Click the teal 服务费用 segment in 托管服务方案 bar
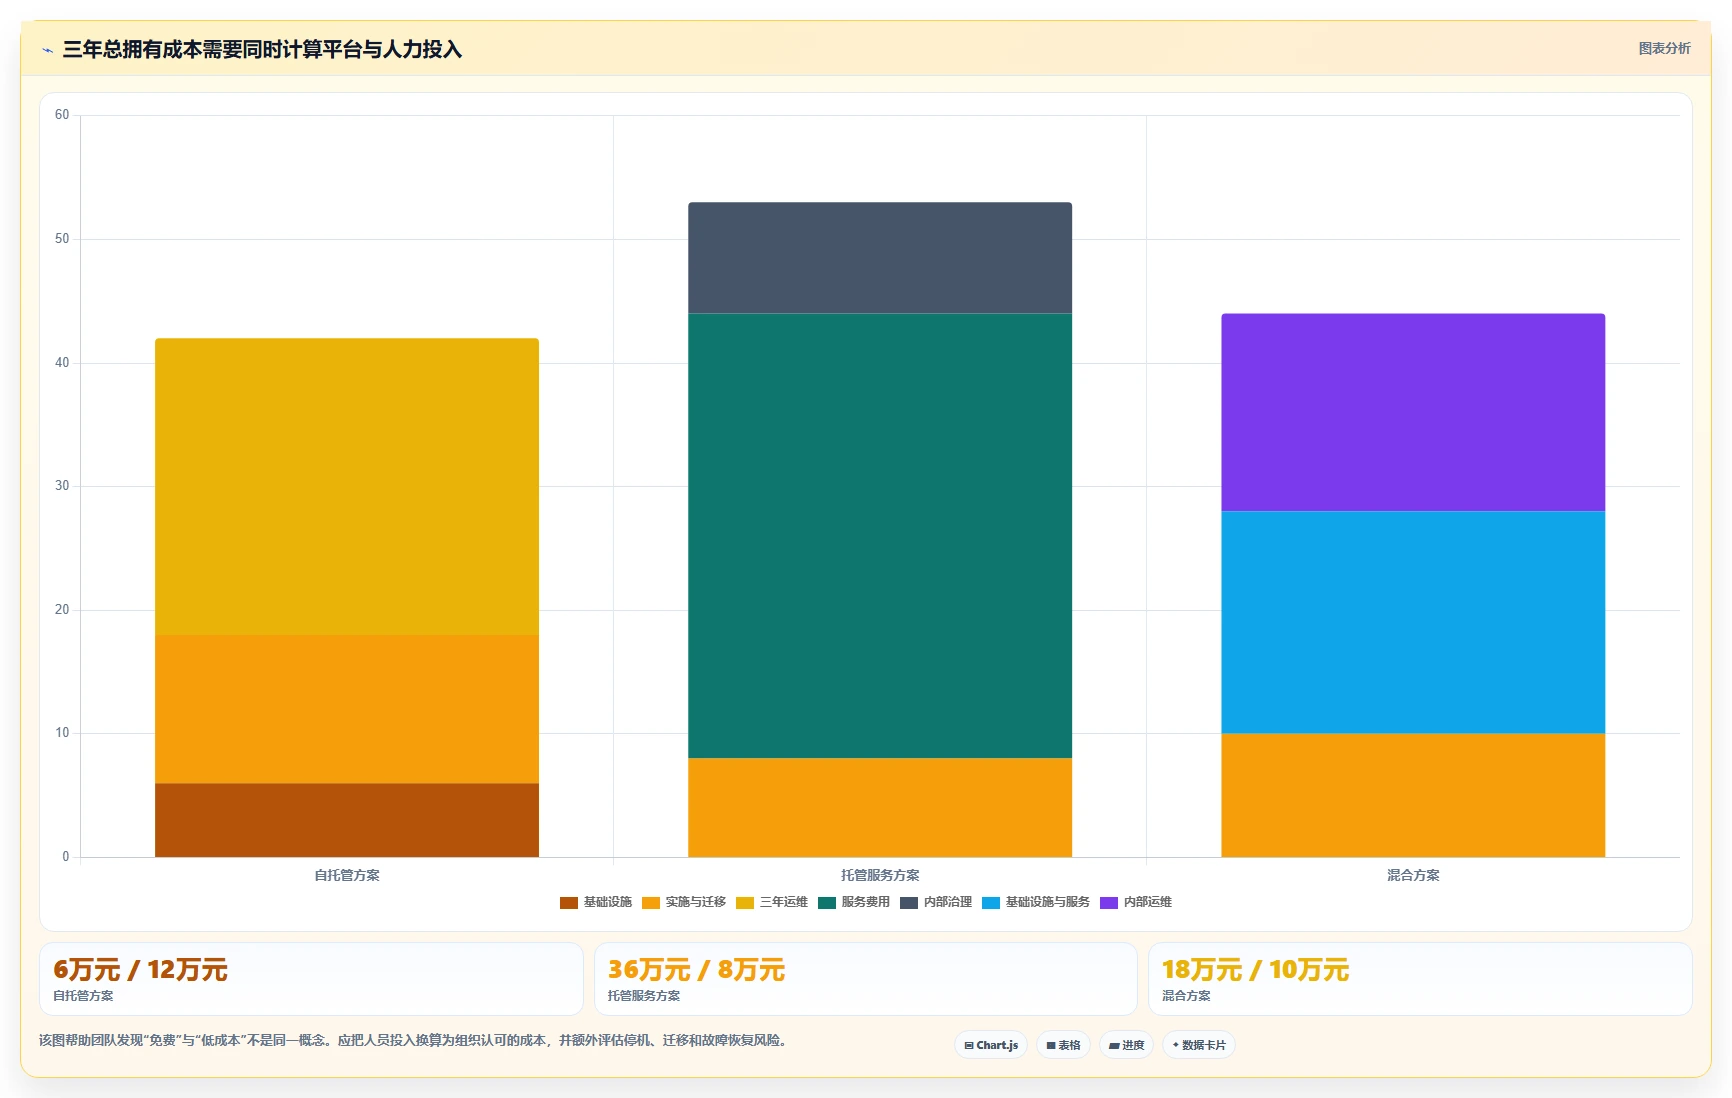1732x1098 pixels. (x=880, y=536)
